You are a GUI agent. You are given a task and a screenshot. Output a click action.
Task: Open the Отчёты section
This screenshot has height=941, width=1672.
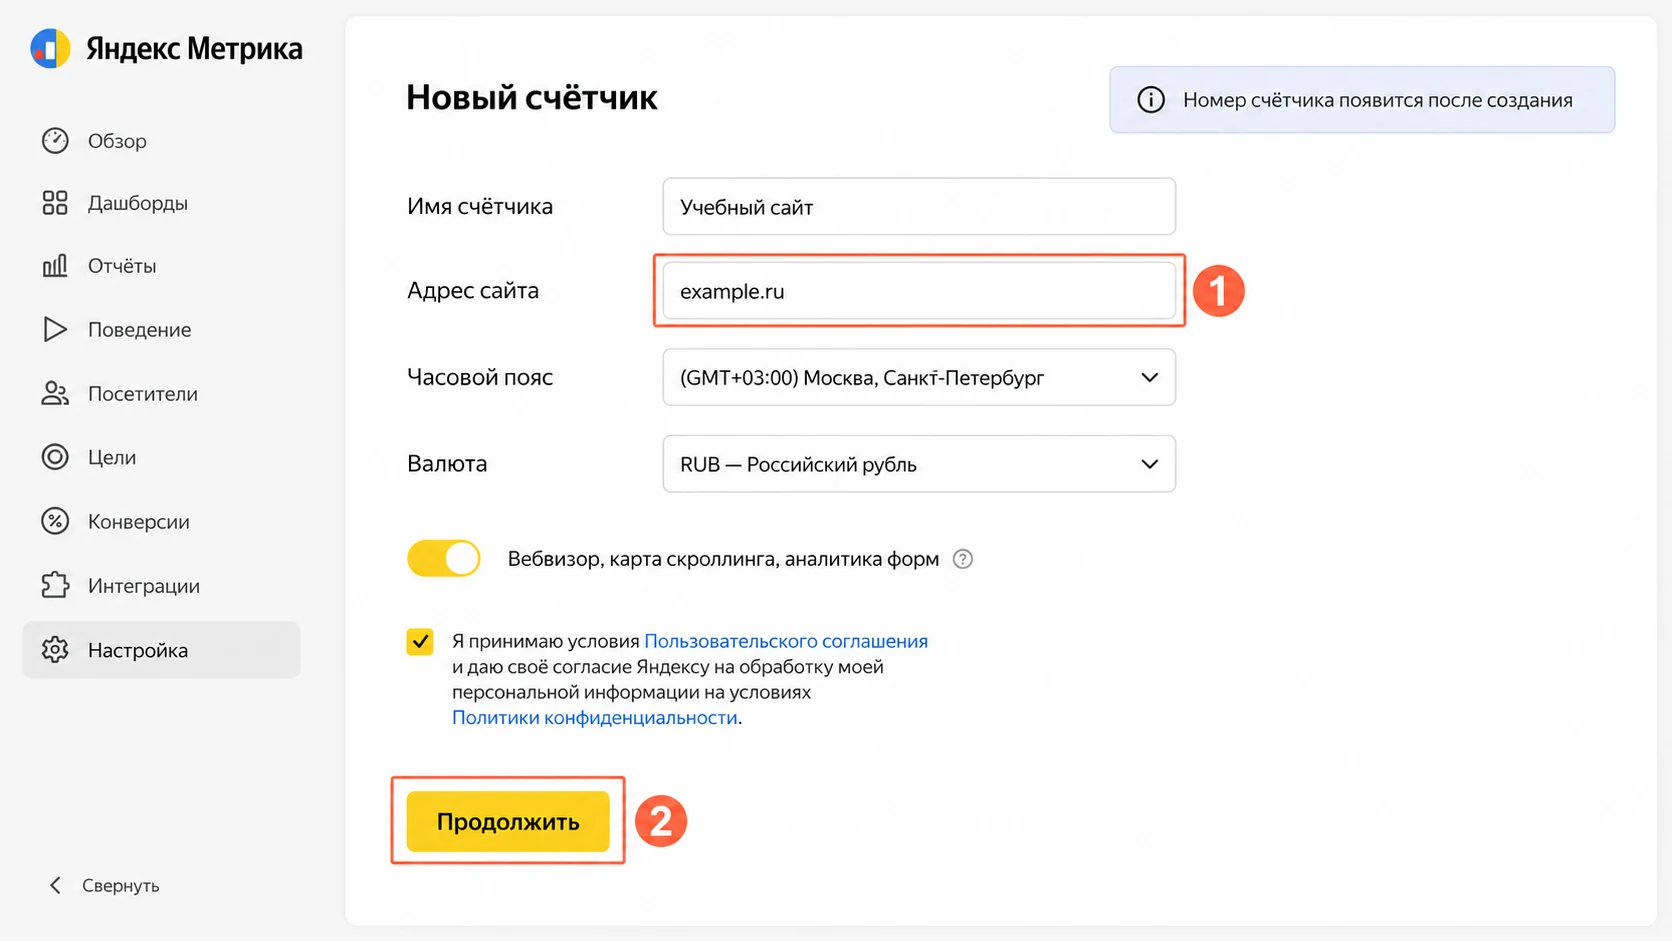[x=161, y=265]
